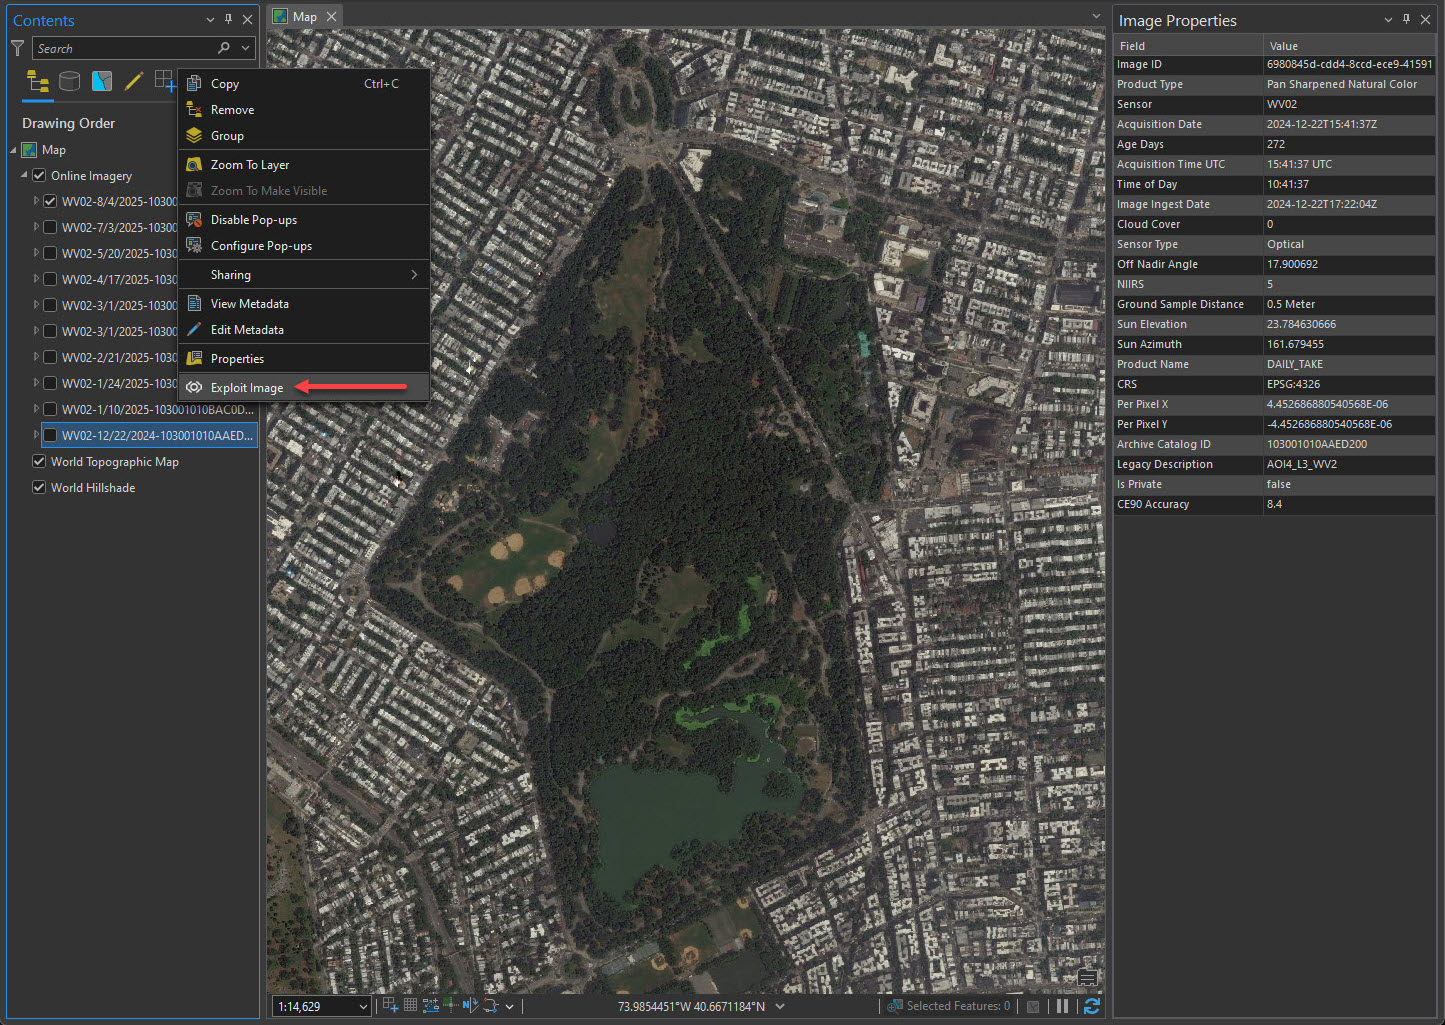The height and width of the screenshot is (1025, 1445).
Task: Toggle the Online Imagery group checkbox
Action: (x=39, y=176)
